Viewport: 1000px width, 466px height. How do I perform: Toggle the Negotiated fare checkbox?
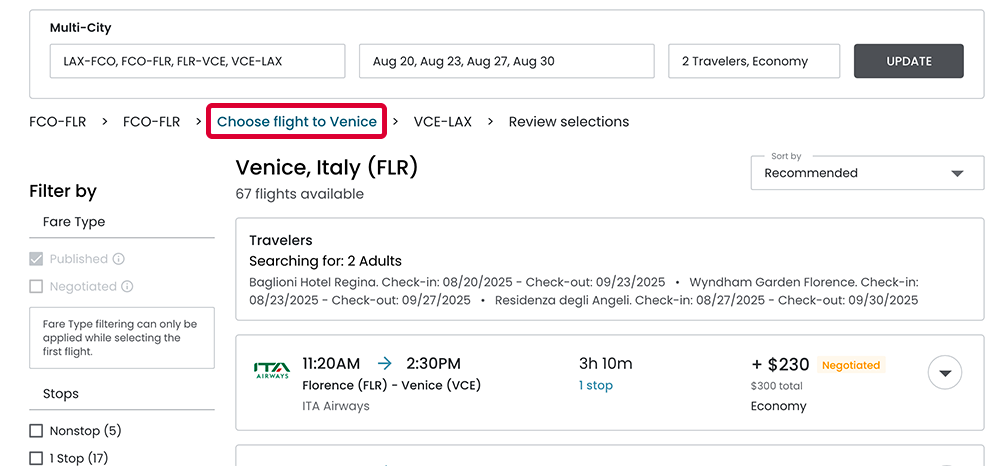click(x=37, y=286)
